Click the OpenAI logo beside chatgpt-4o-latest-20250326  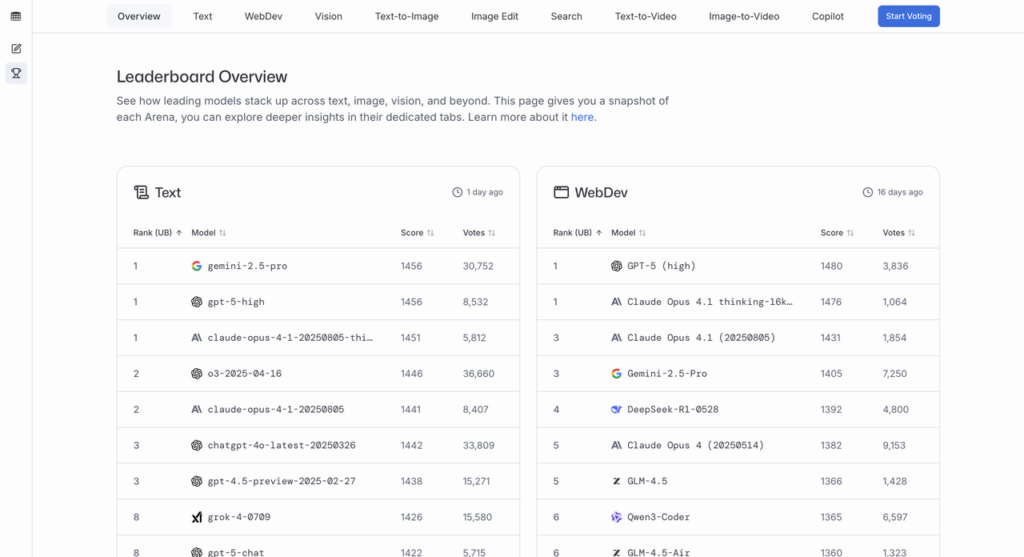point(197,445)
